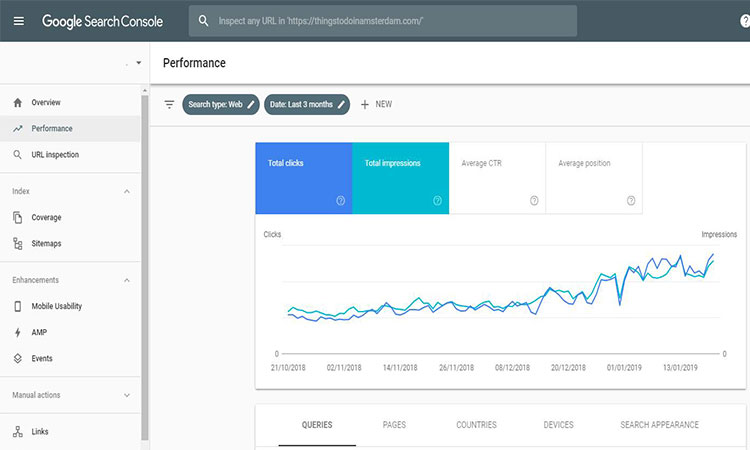This screenshot has width=750, height=450.
Task: Click the Overview home icon
Action: pyautogui.click(x=18, y=103)
